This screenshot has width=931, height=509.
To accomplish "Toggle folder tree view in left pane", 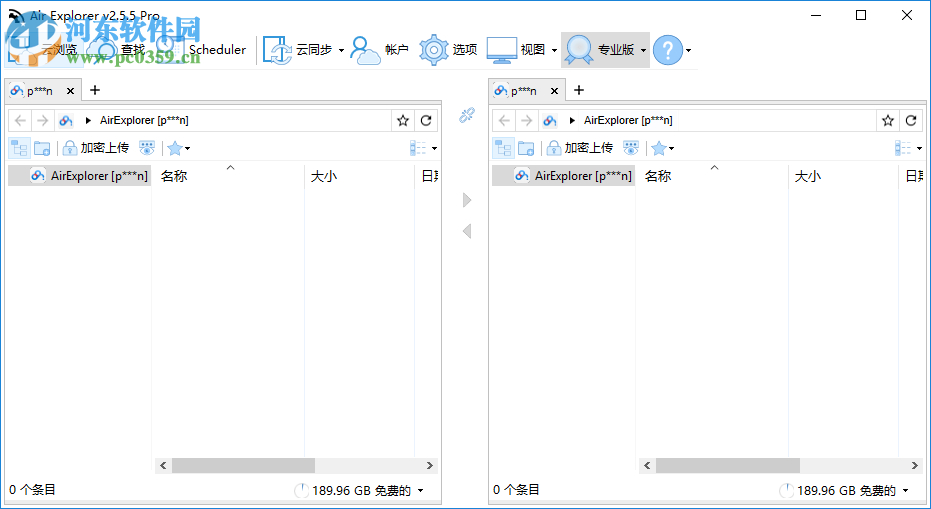I will click(x=20, y=148).
